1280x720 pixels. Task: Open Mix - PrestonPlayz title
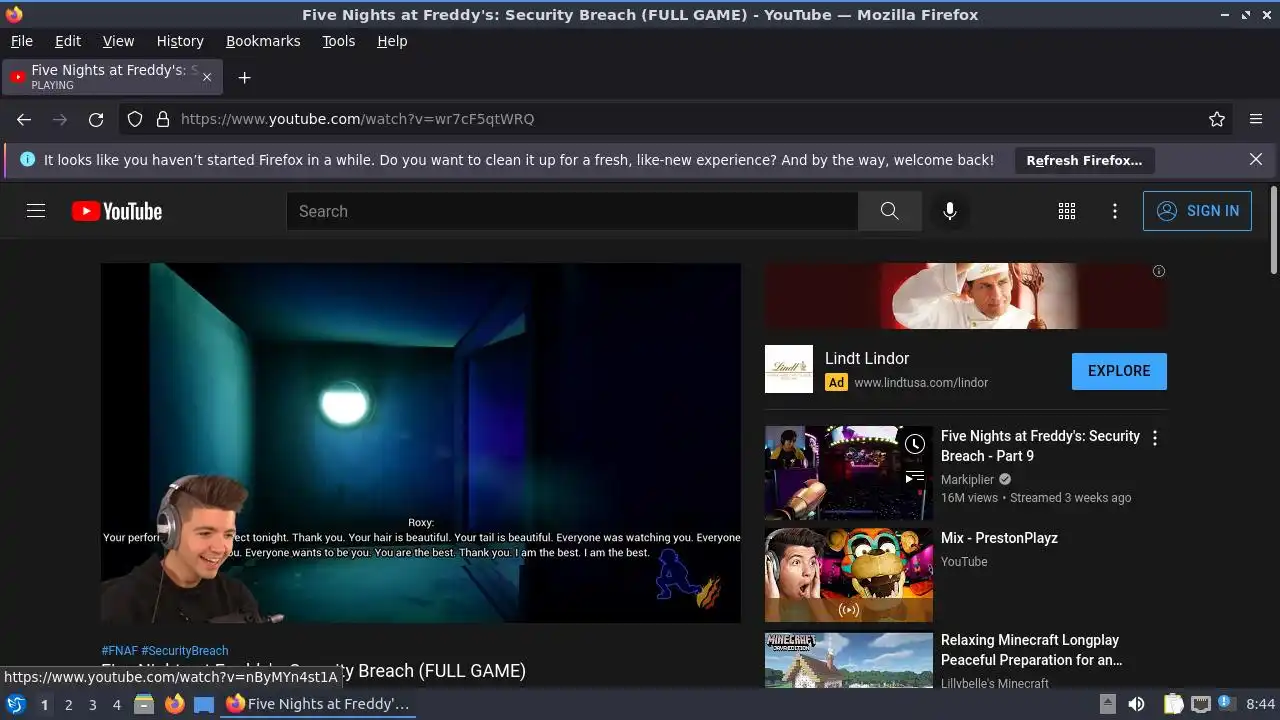click(x=999, y=538)
